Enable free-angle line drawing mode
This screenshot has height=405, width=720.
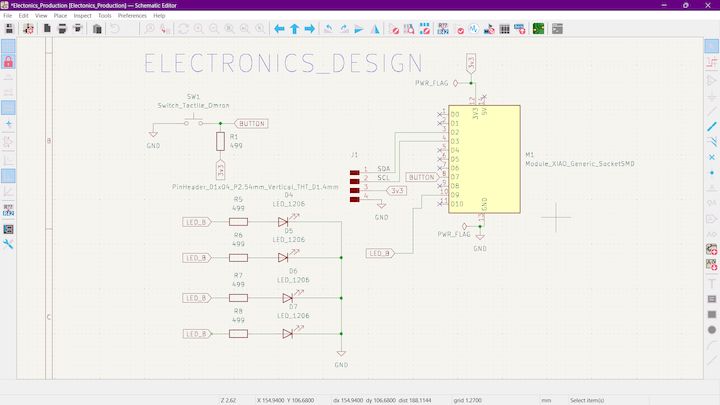pos(8,161)
